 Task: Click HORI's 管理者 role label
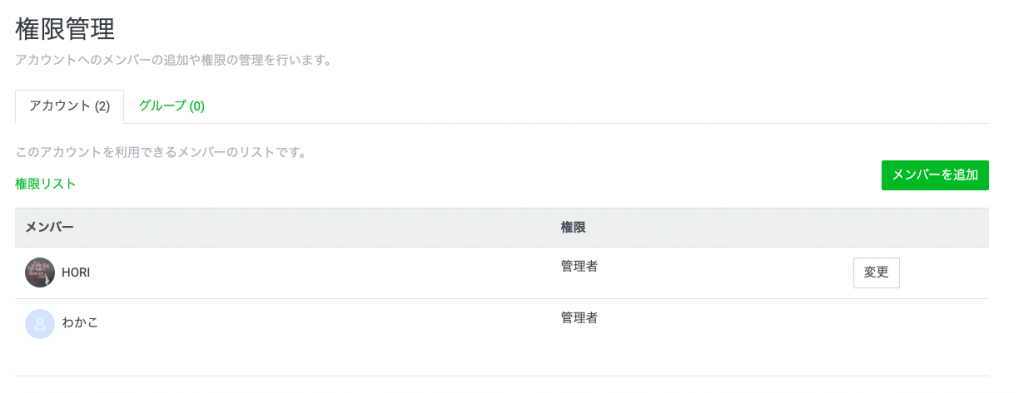(x=579, y=266)
